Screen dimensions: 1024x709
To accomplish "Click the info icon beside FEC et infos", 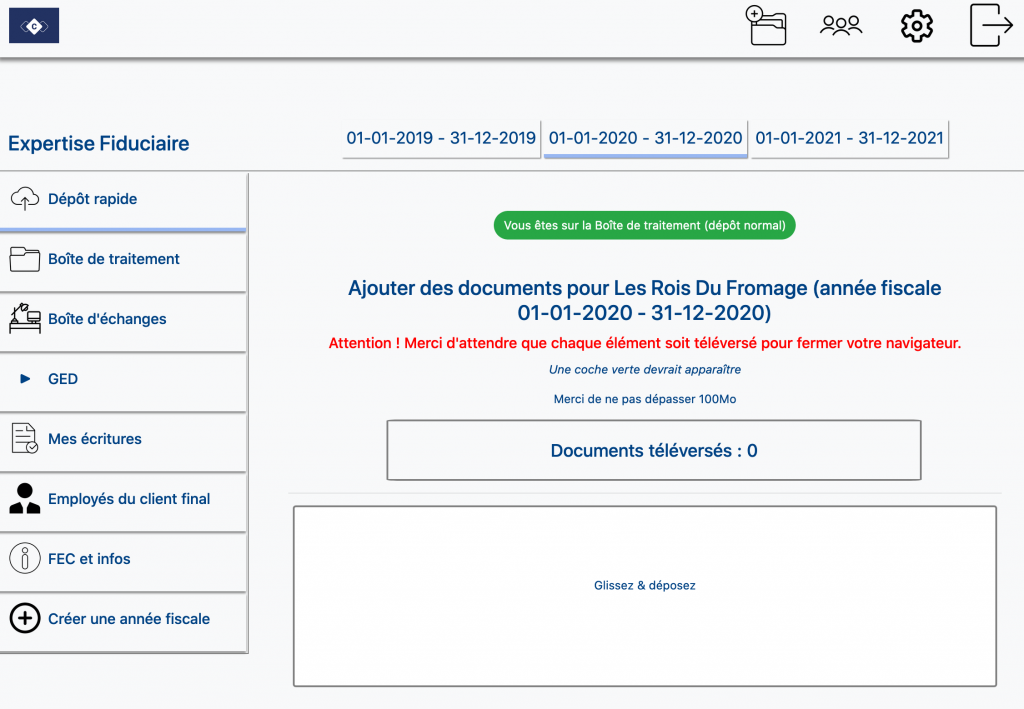I will click(x=25, y=558).
